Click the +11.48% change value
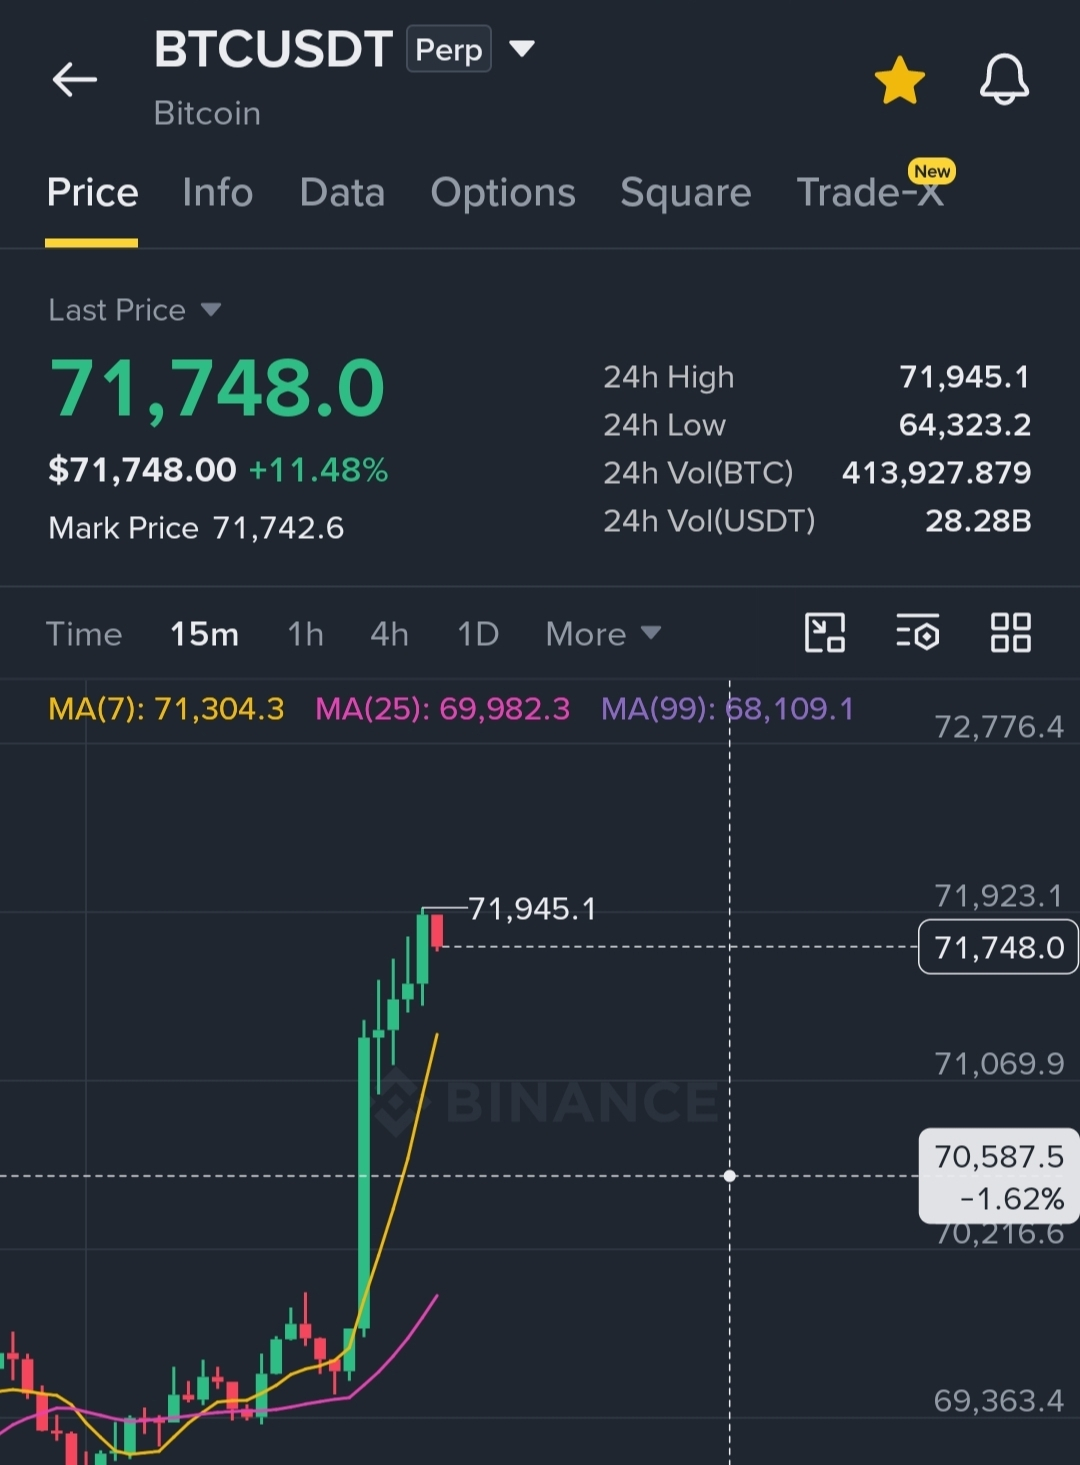The height and width of the screenshot is (1465, 1080). point(318,470)
